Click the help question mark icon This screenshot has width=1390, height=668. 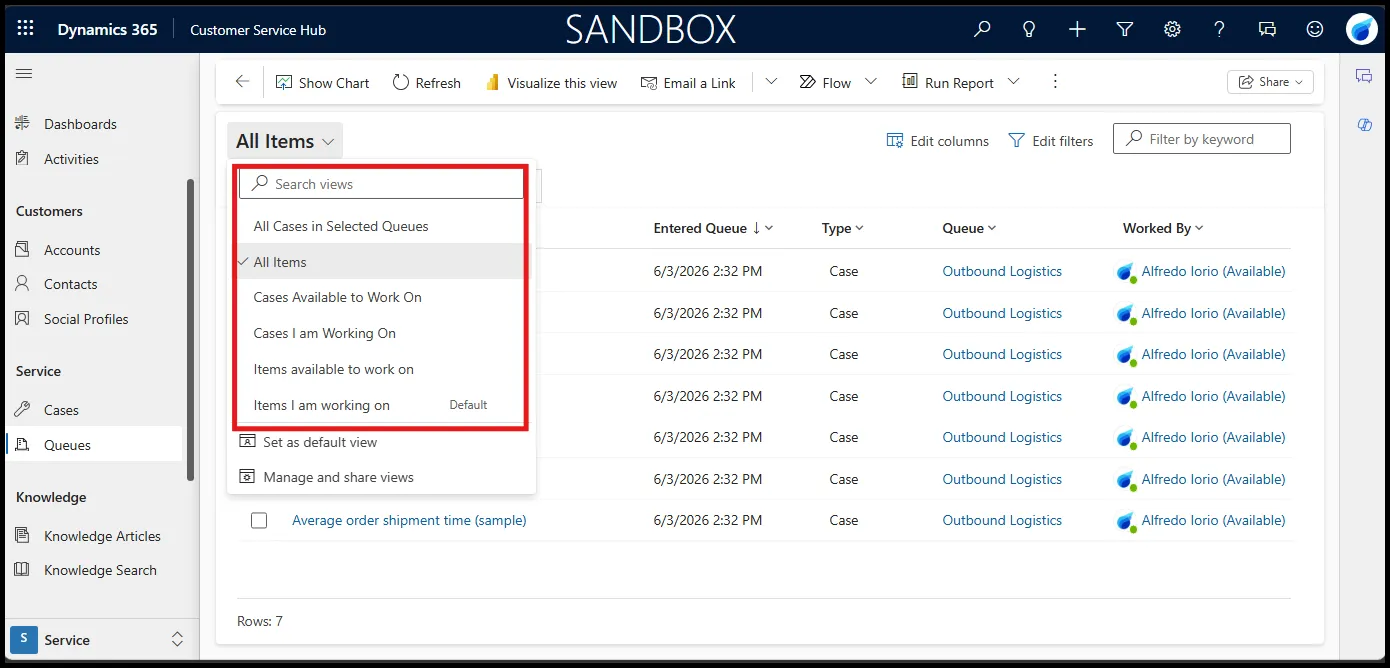pos(1219,29)
